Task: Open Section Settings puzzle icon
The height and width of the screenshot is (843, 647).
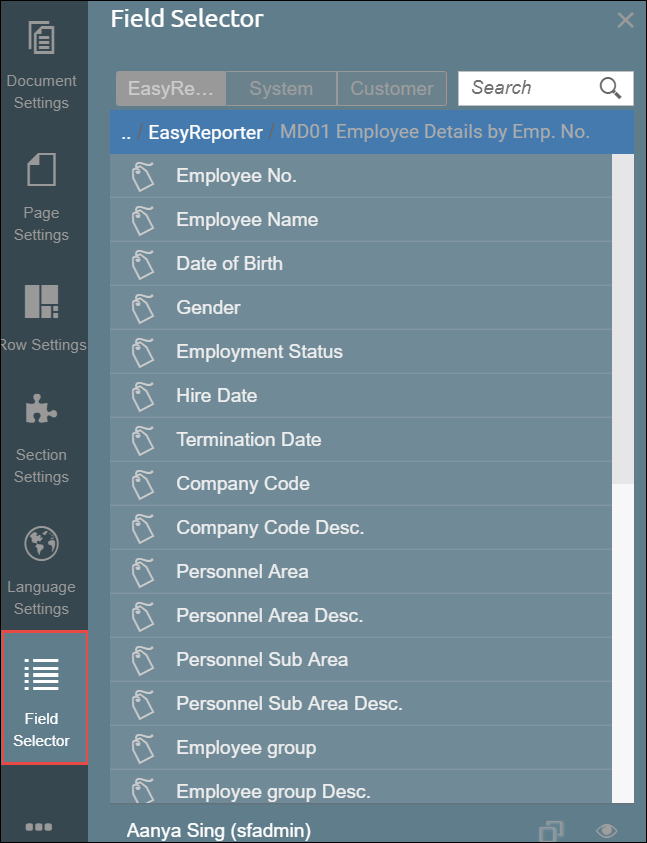Action: point(41,411)
